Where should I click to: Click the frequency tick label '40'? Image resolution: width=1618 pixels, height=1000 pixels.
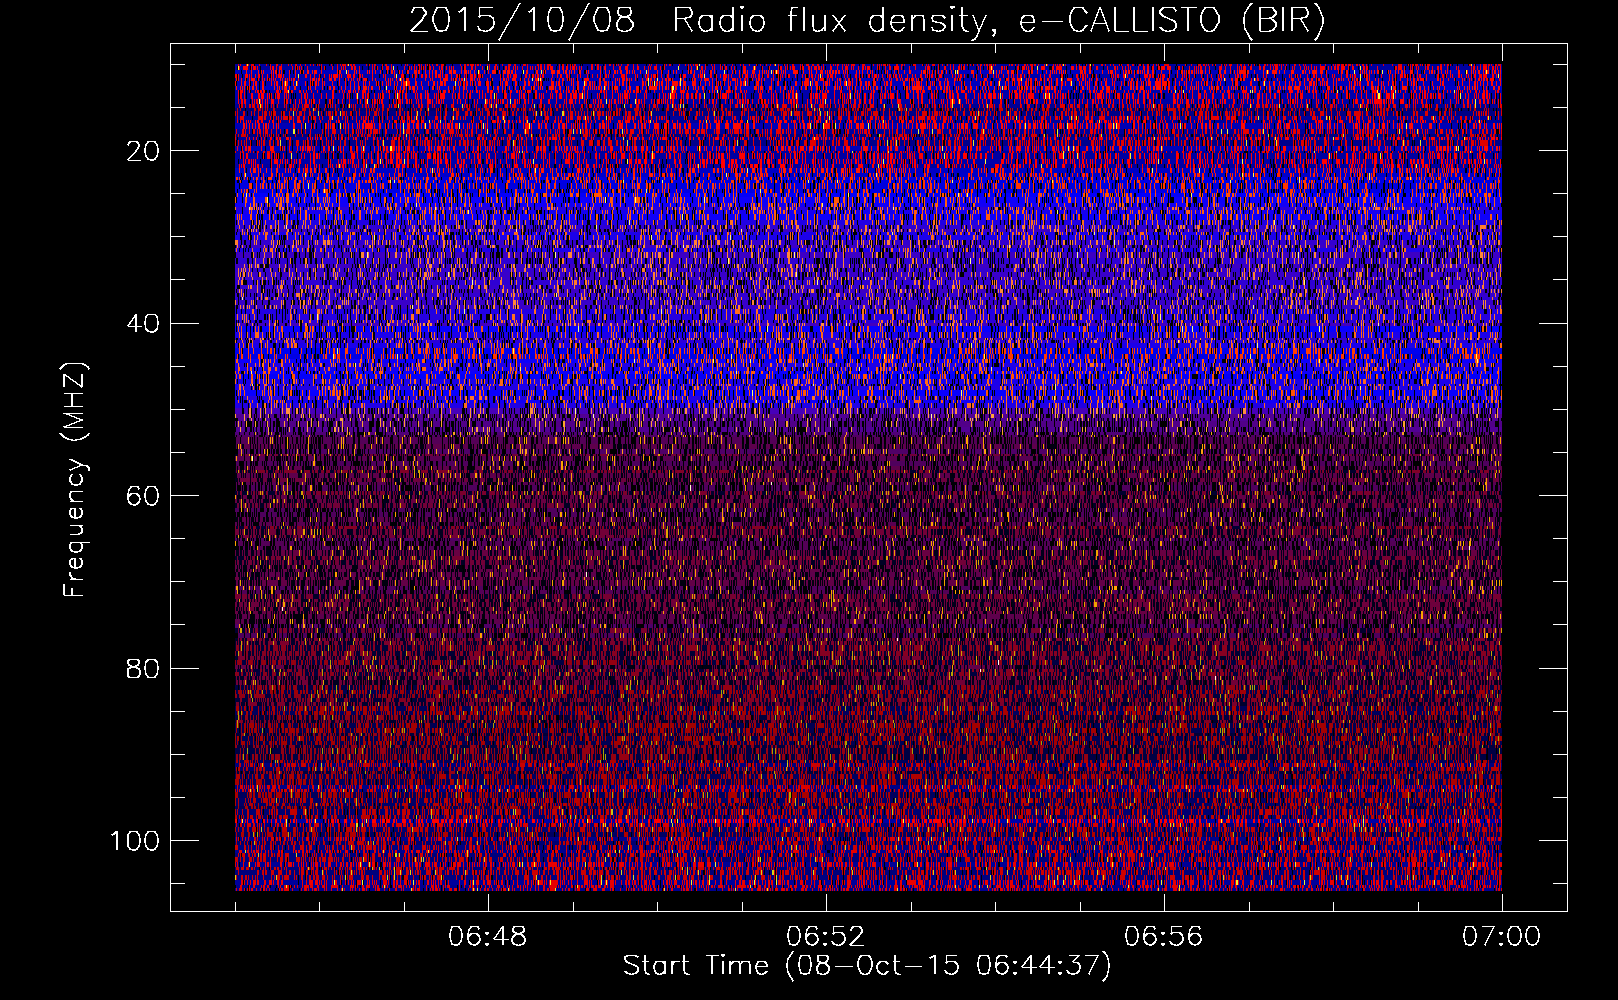click(144, 324)
